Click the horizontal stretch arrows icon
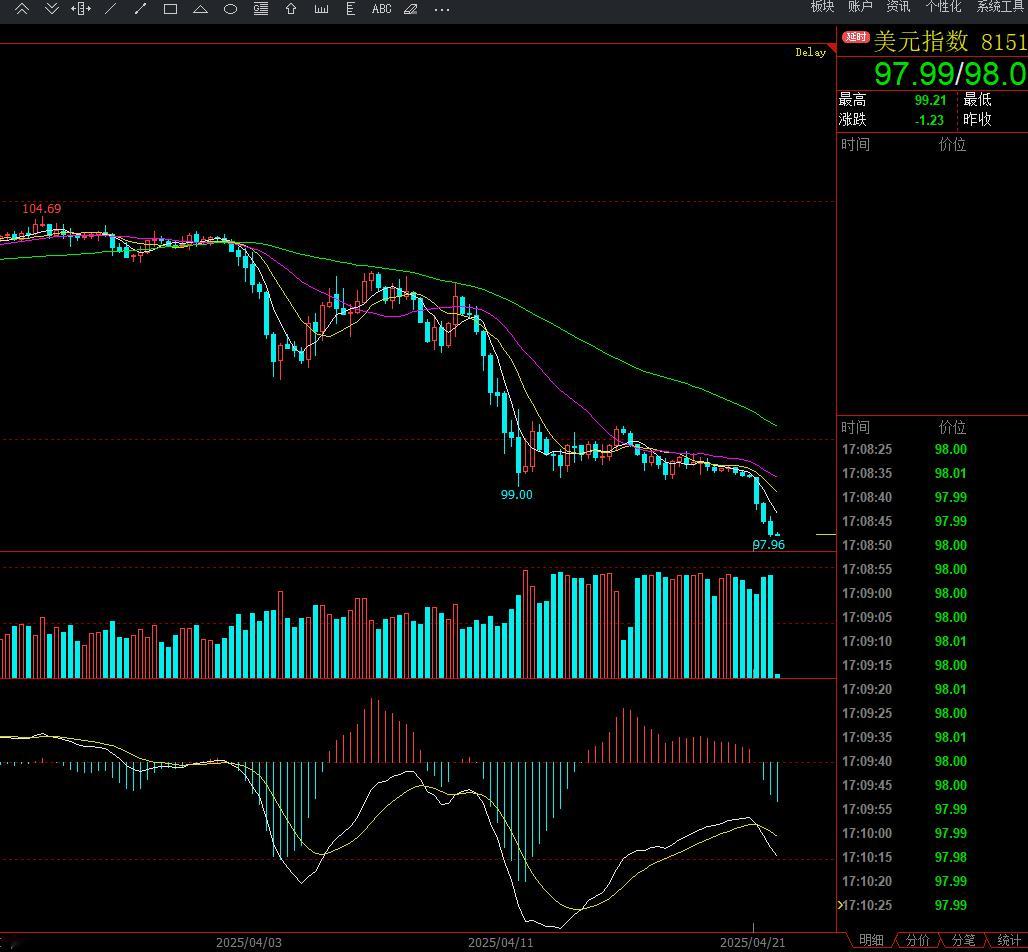This screenshot has height=952, width=1028. (81, 9)
